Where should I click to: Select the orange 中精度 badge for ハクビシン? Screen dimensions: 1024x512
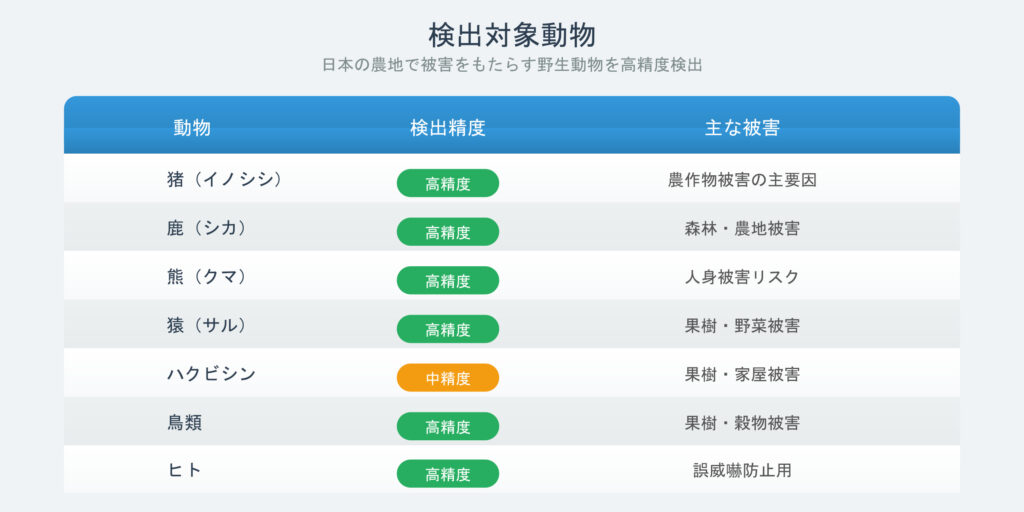click(x=447, y=378)
